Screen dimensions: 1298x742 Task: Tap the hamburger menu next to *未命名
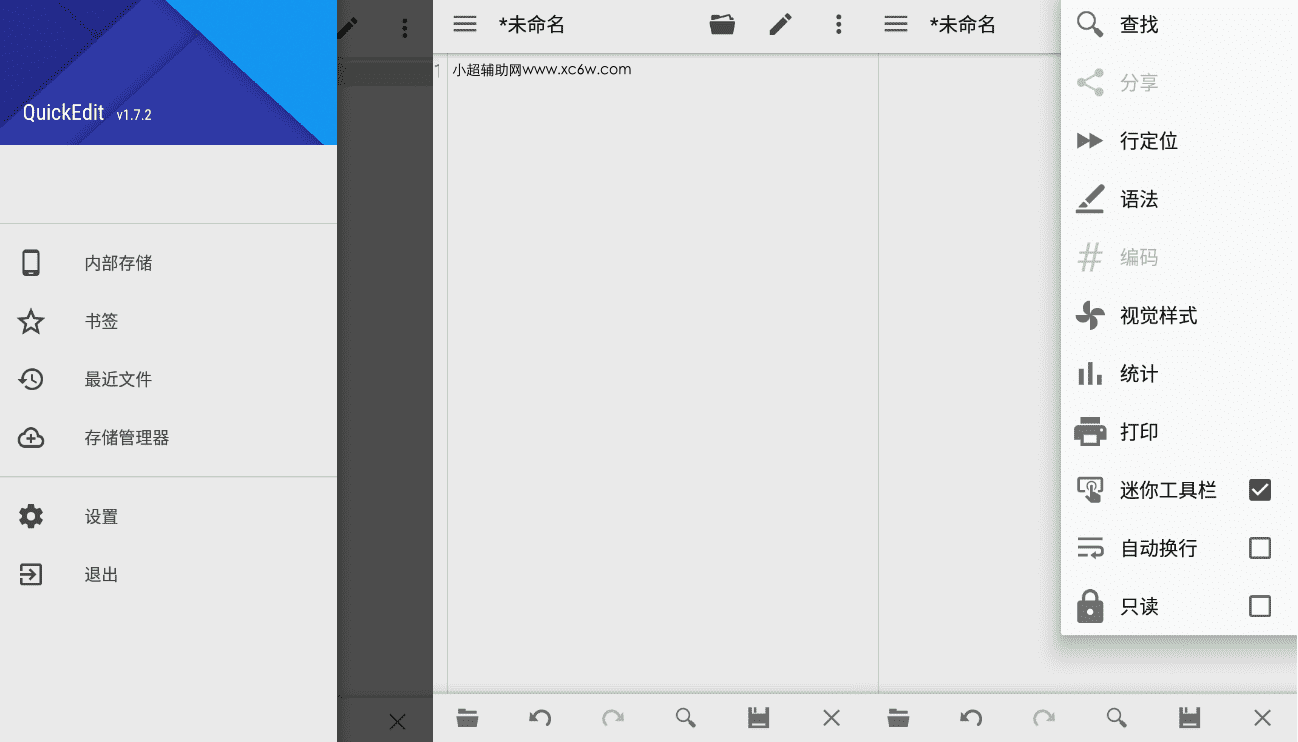(464, 24)
